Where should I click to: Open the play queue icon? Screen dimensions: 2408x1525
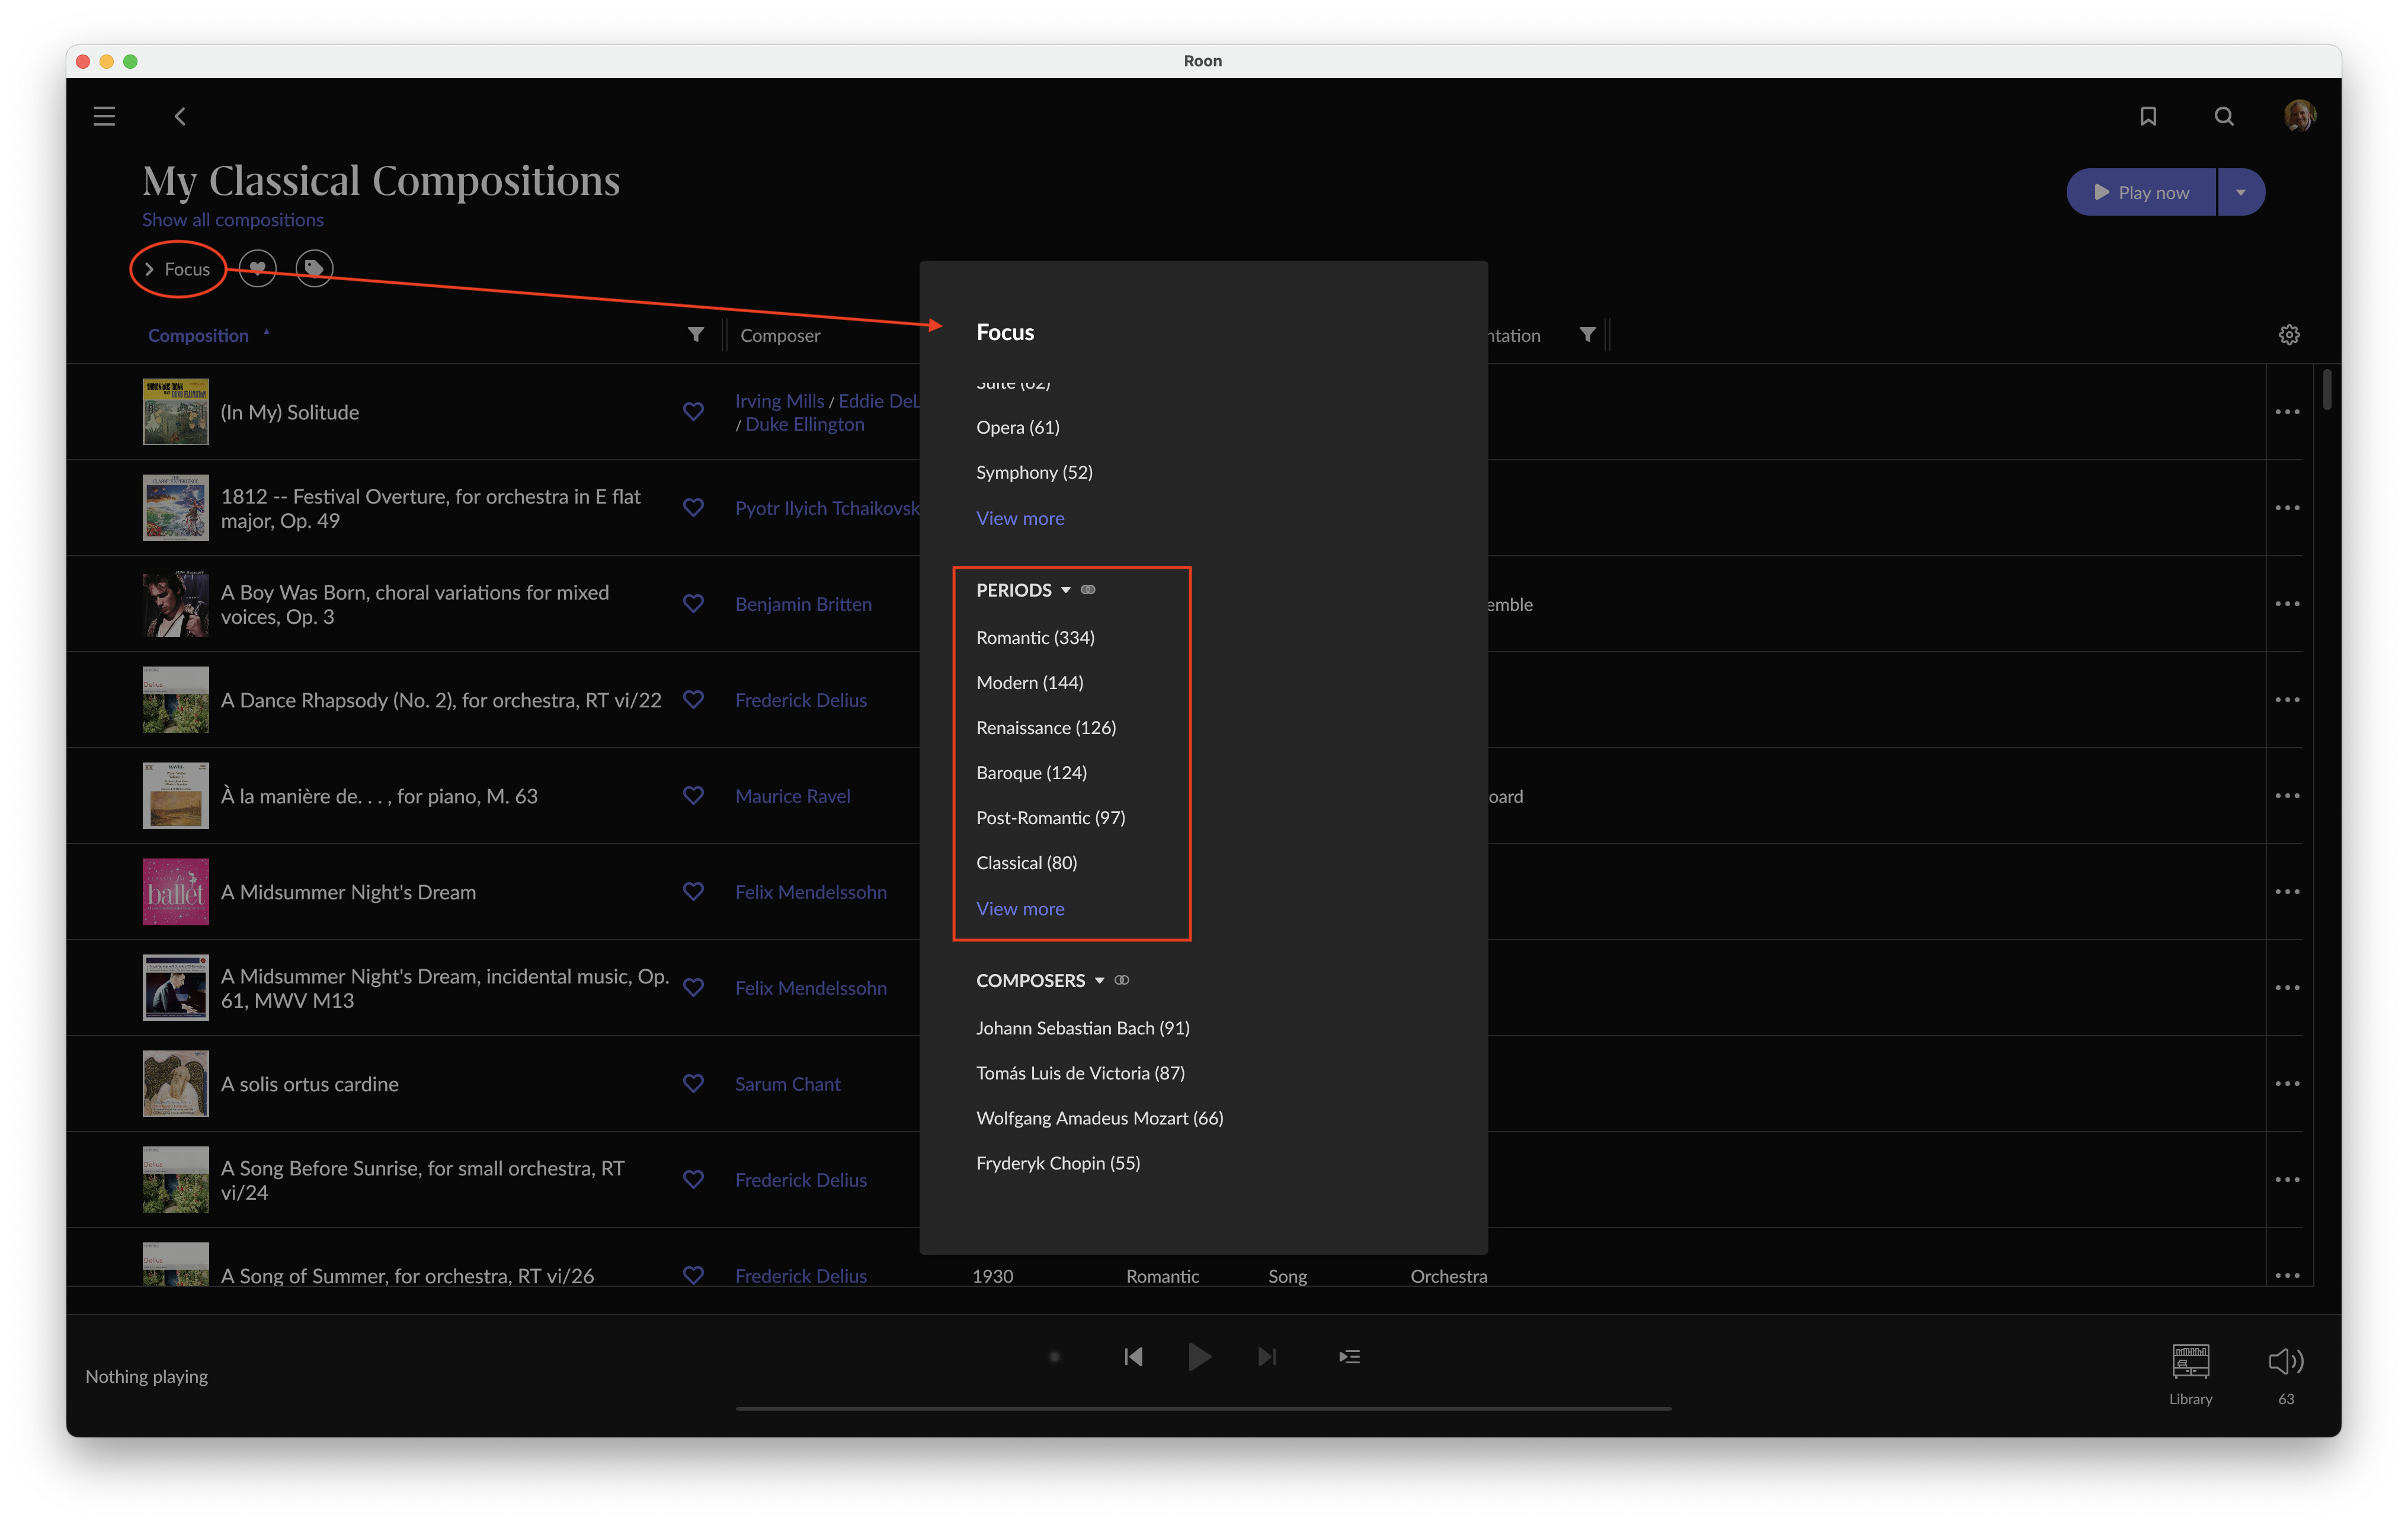(x=1349, y=1357)
